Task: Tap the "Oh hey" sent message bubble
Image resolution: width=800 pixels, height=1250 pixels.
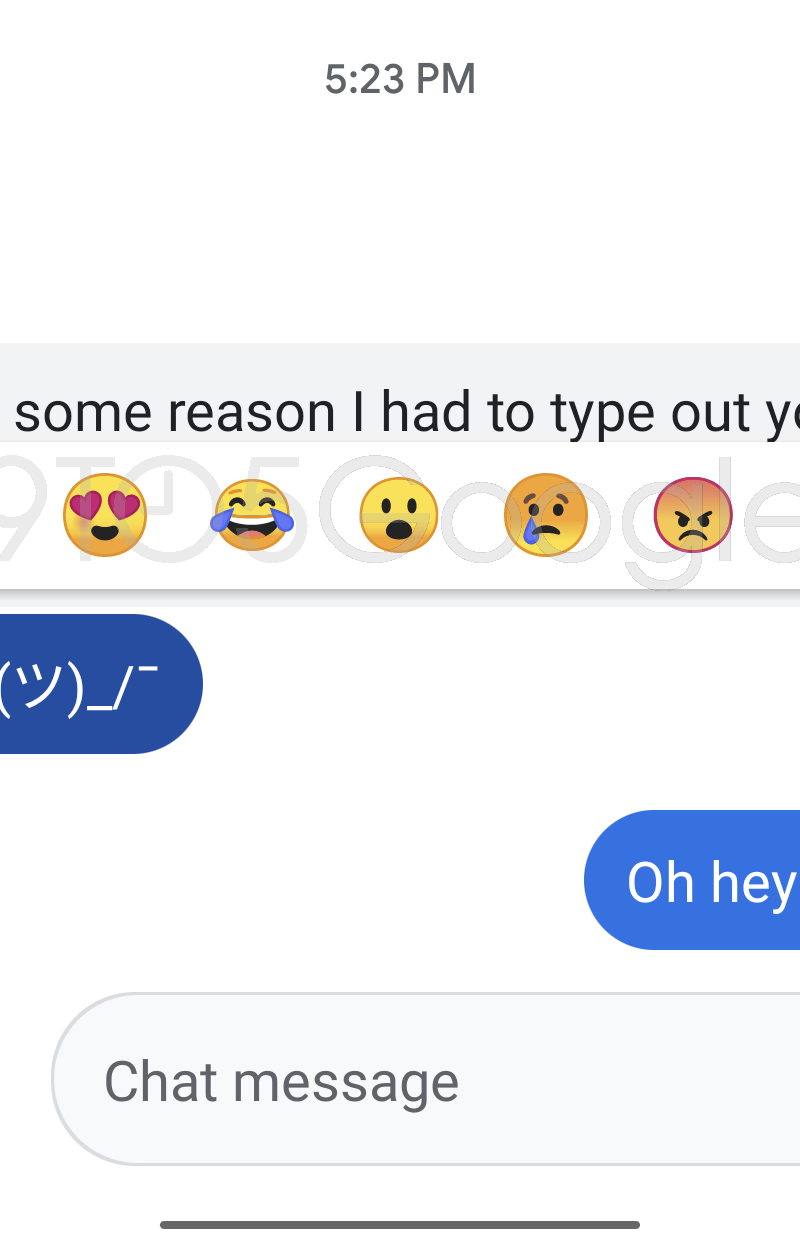Action: (x=700, y=881)
